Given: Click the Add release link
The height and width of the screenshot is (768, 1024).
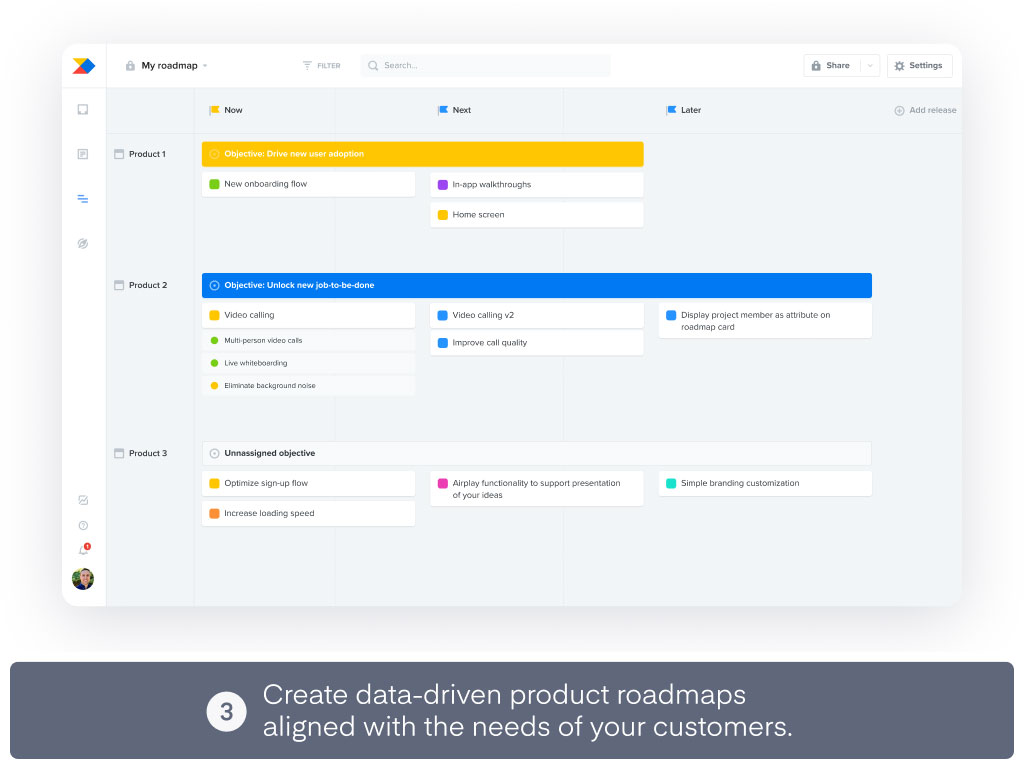Looking at the screenshot, I should click(925, 110).
